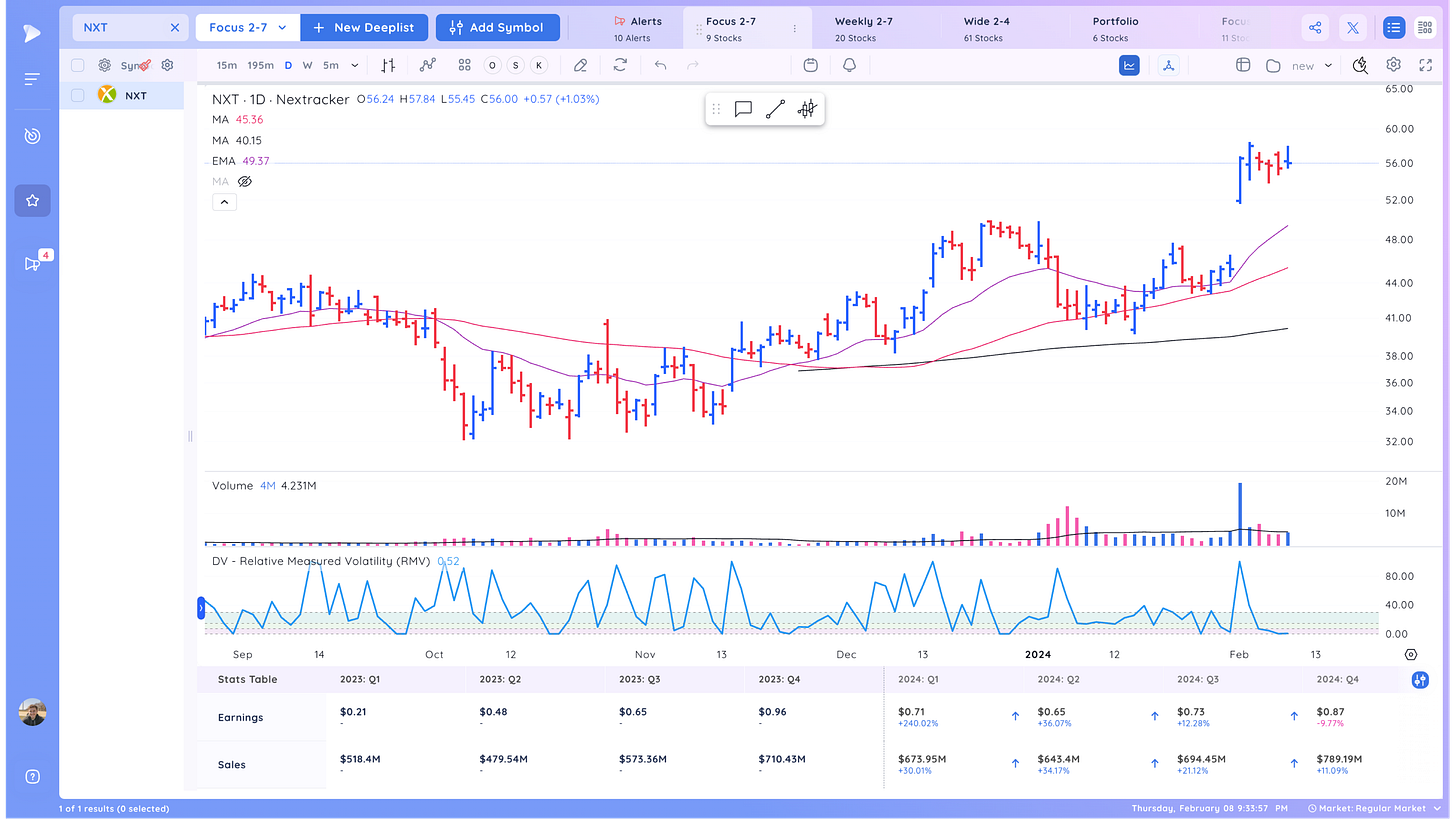Clear the NXT search with the X
The width and height of the screenshot is (1456, 819).
[175, 28]
